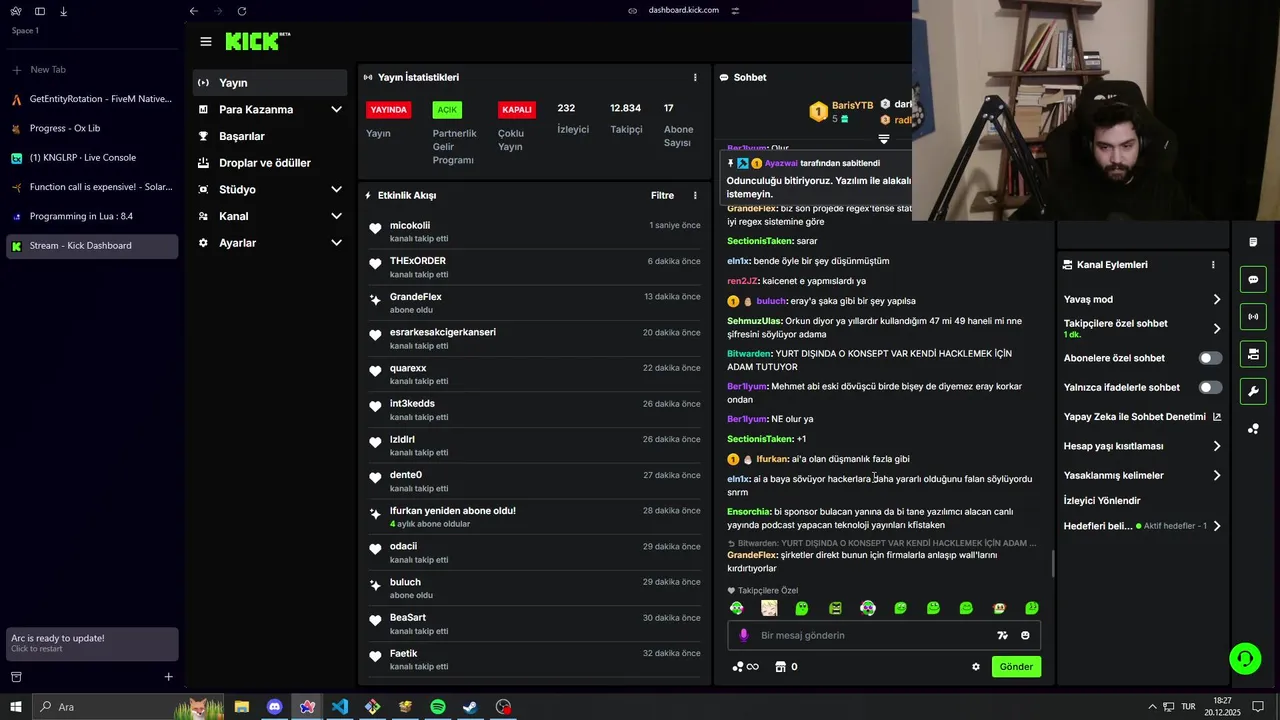Viewport: 1280px width, 720px height.
Task: Click the points dots icon in right rail
Action: 1253,429
